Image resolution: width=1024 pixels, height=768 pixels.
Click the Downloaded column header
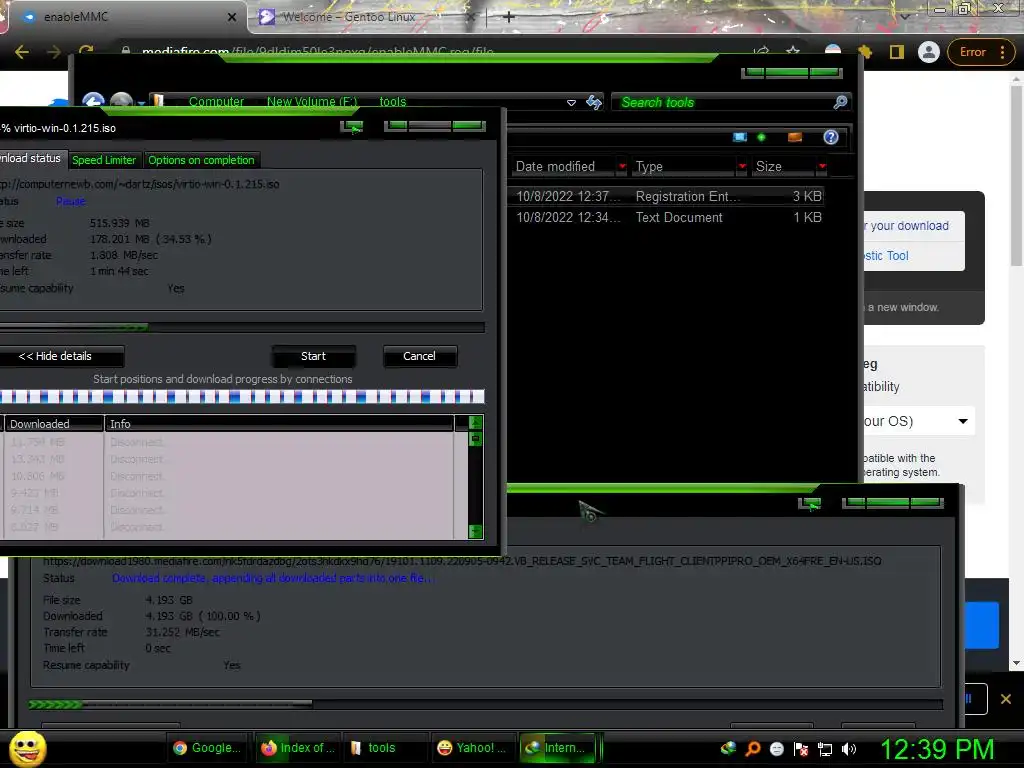point(53,424)
